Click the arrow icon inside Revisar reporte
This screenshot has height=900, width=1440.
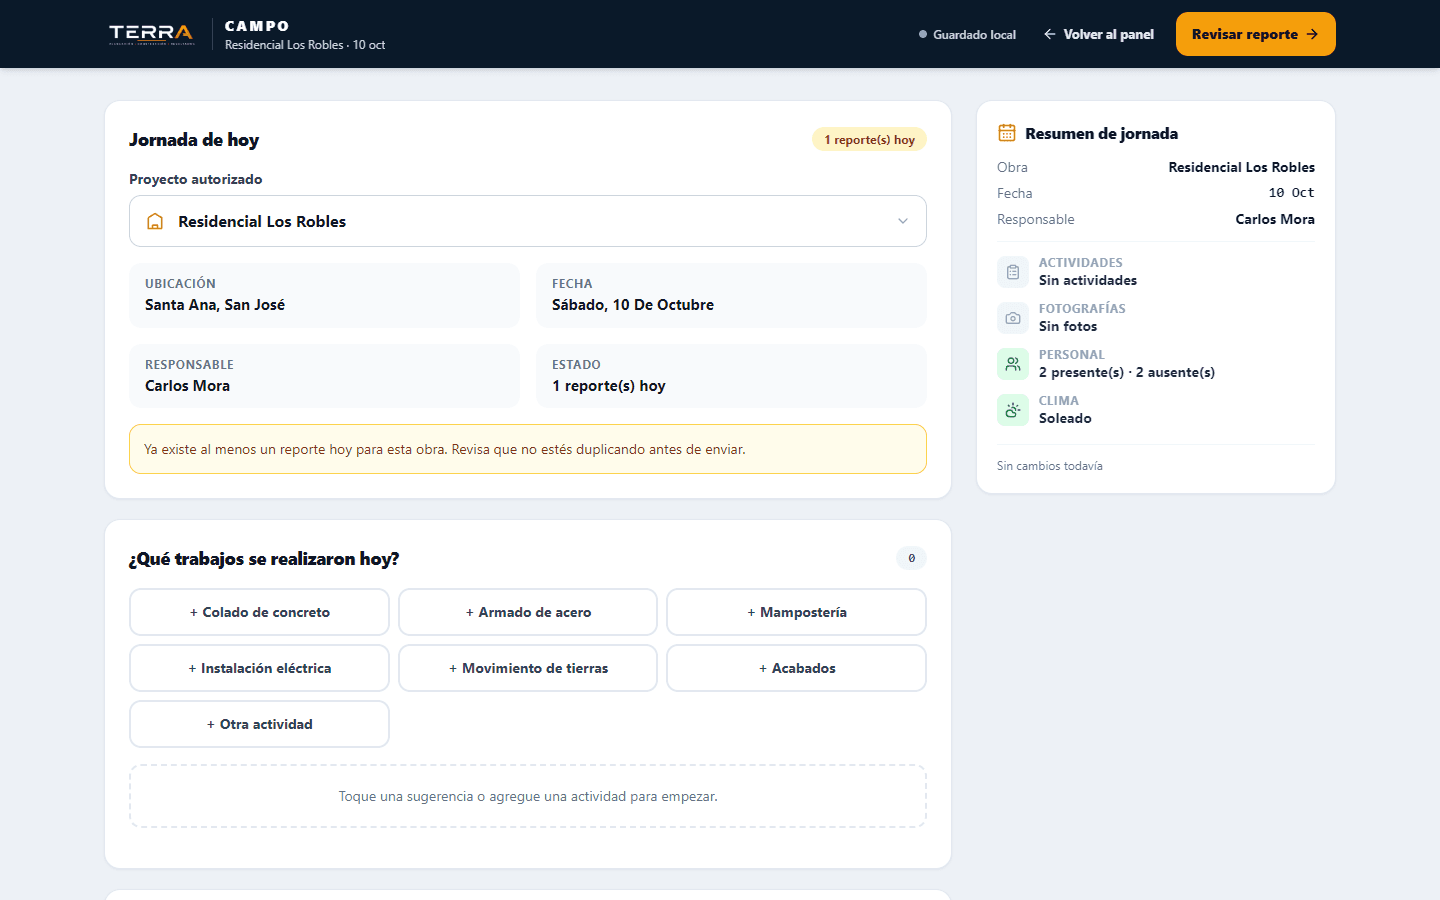point(1312,34)
